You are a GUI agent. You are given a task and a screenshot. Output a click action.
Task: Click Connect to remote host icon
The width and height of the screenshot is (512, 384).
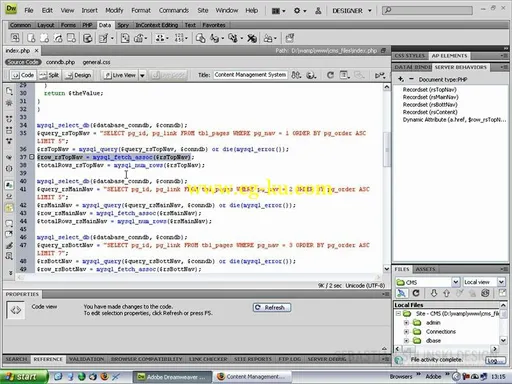[402, 293]
